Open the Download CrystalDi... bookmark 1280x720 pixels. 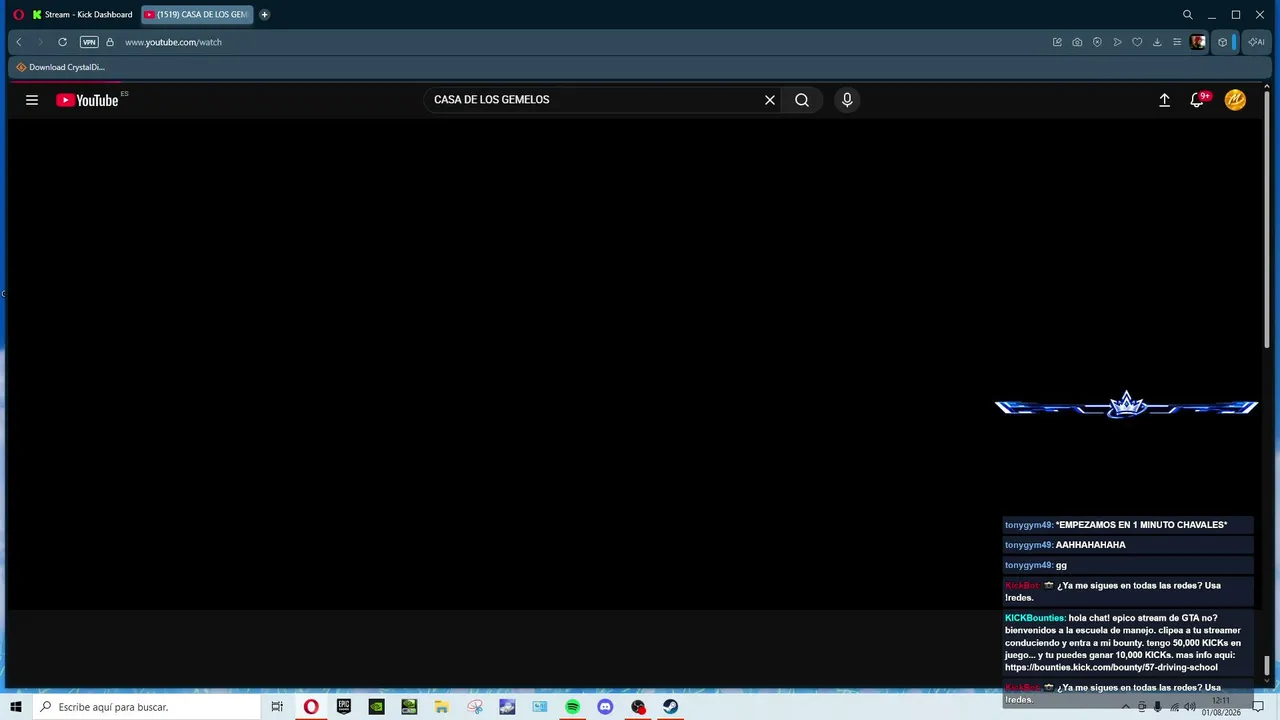click(60, 67)
